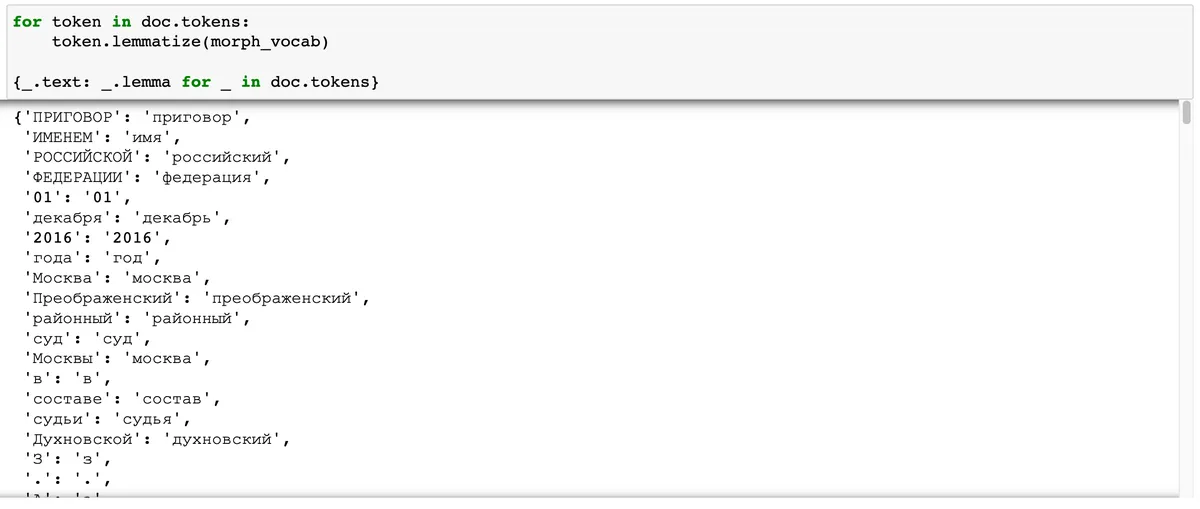Click the 'районный': 'районный' output row
This screenshot has width=1200, height=509.
coord(136,318)
